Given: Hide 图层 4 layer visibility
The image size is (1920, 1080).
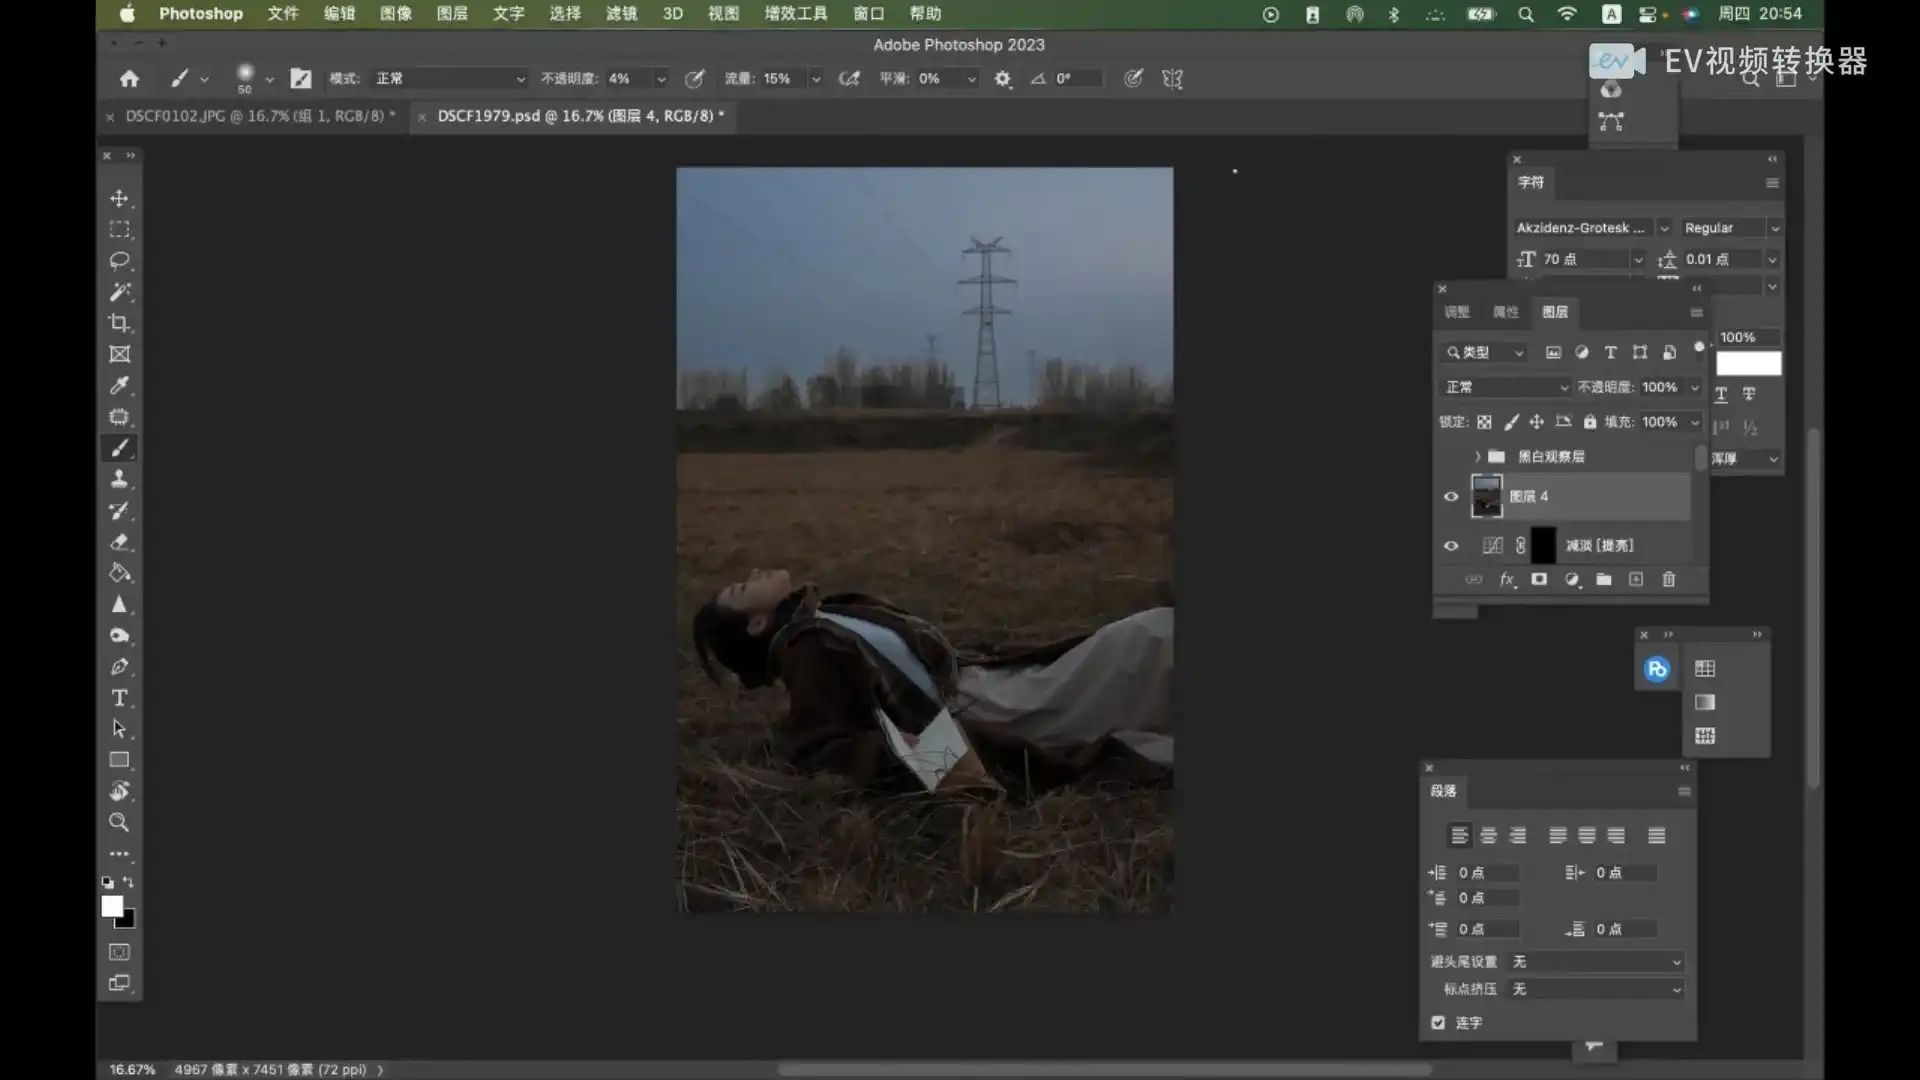Looking at the screenshot, I should coord(1451,497).
